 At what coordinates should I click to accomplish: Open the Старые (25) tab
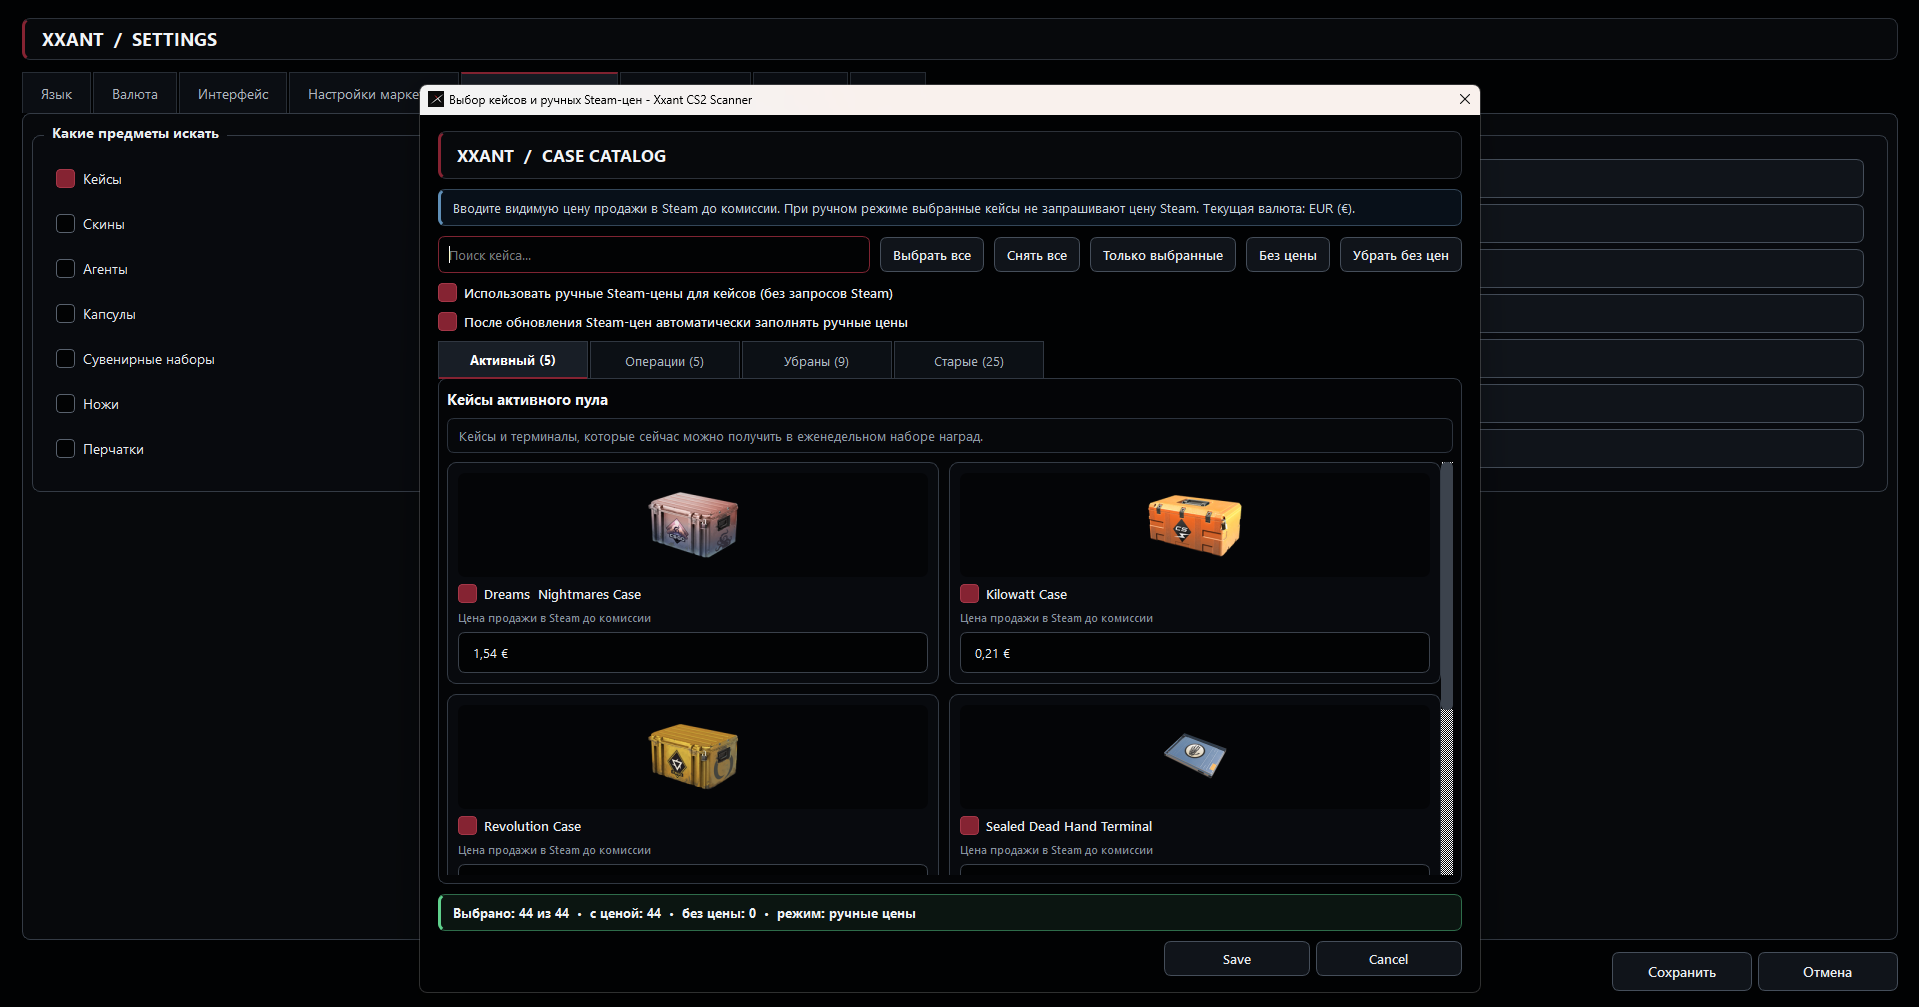pyautogui.click(x=969, y=361)
